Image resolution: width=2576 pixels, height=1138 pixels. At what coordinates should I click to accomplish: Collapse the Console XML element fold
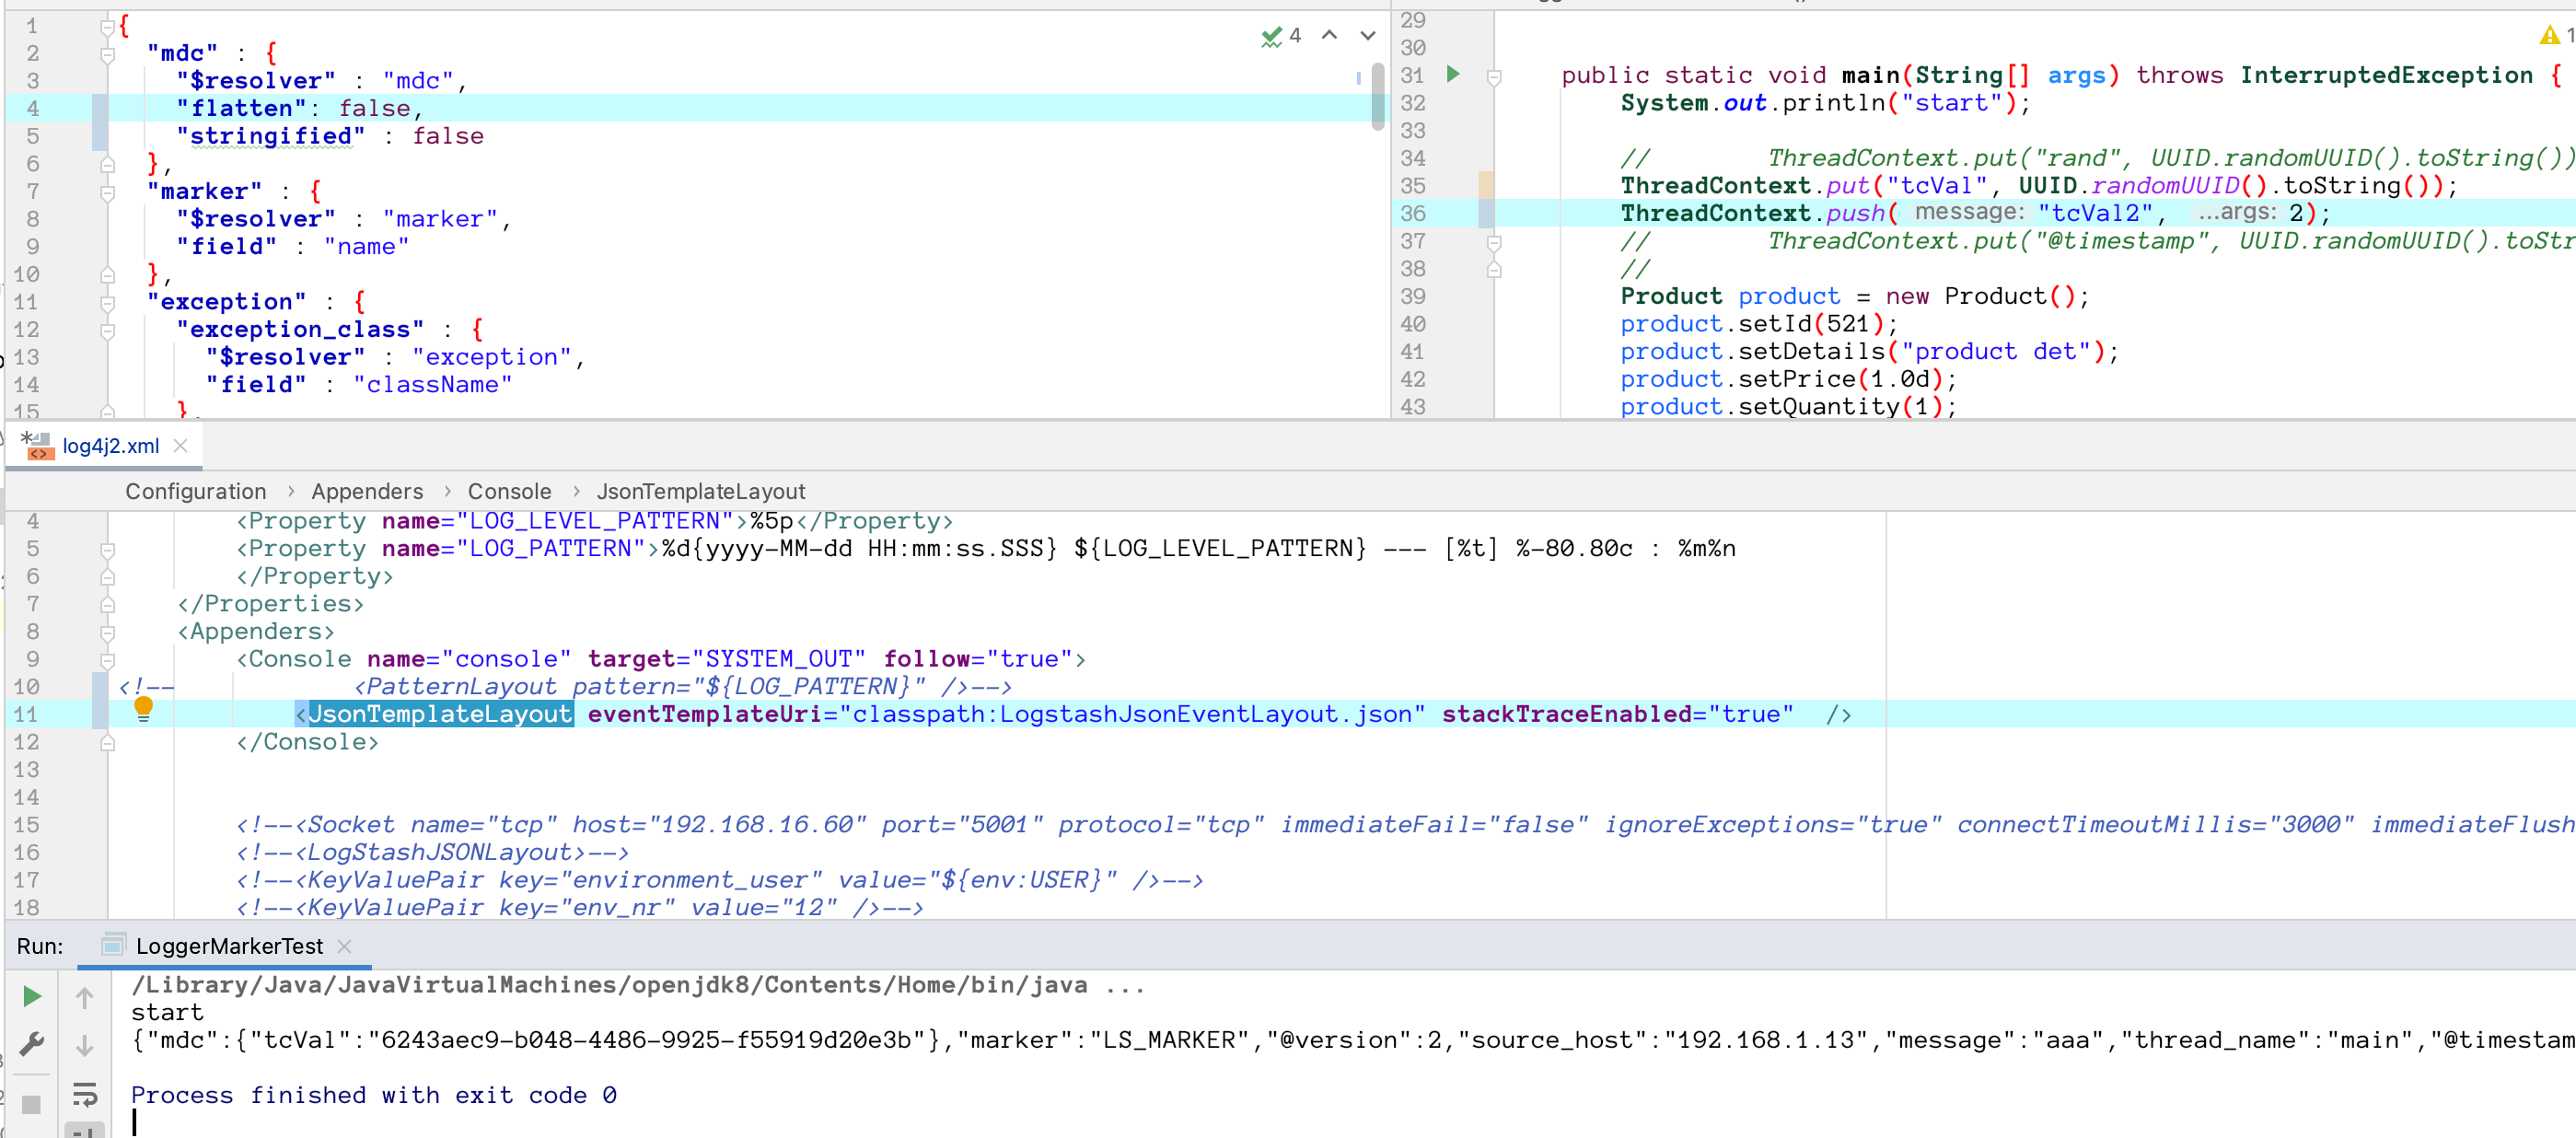click(x=108, y=660)
